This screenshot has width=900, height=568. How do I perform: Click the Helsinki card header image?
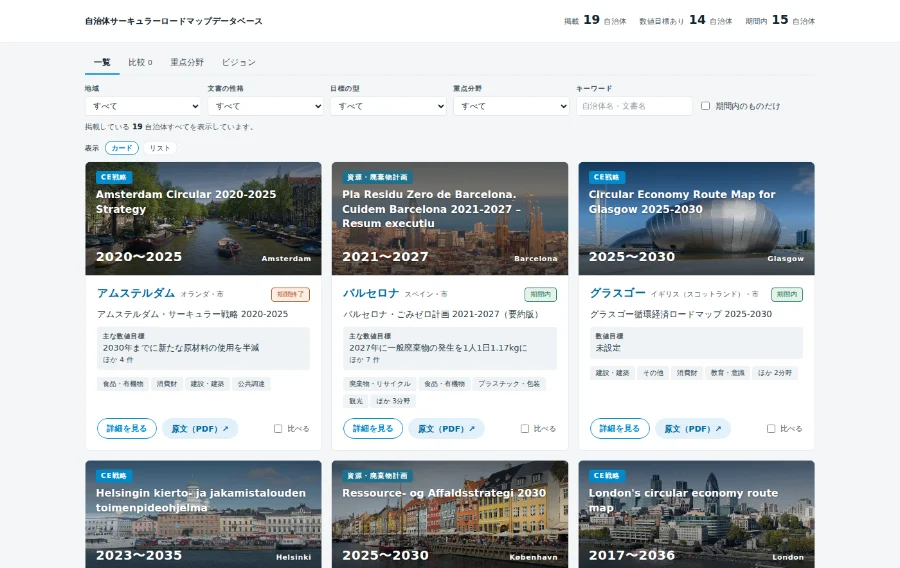coord(203,515)
